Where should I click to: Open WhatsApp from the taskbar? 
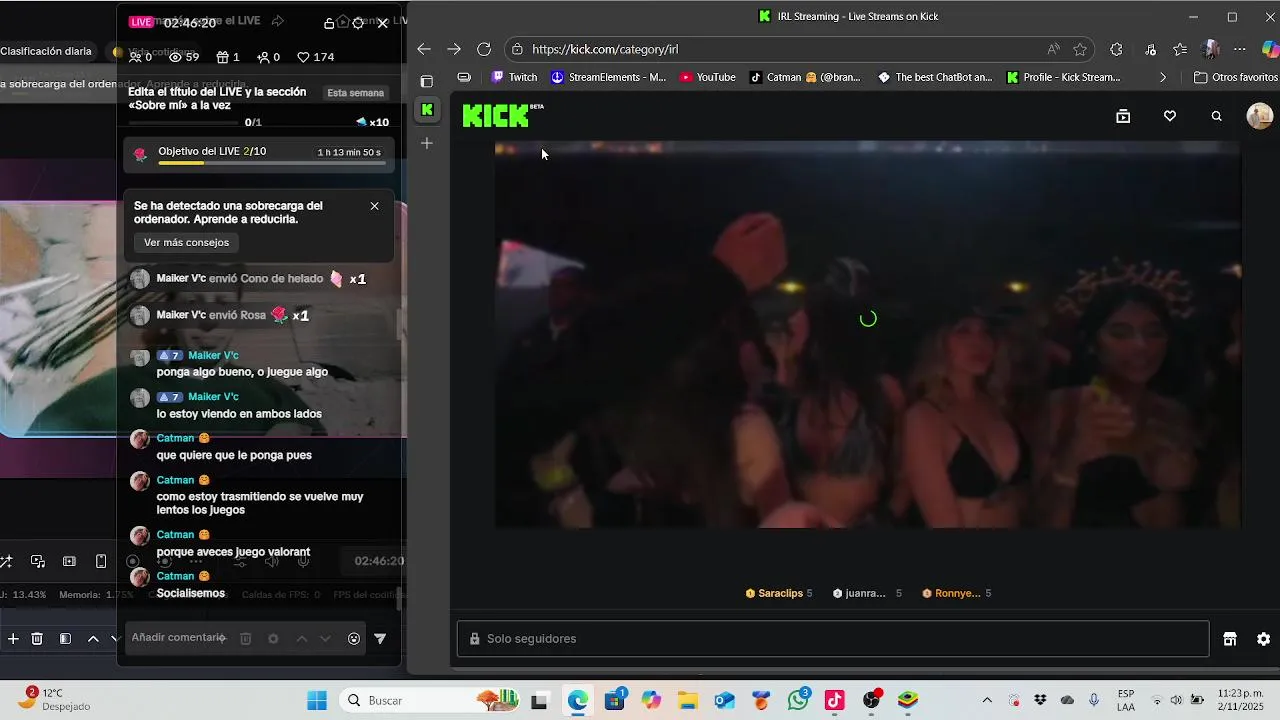tap(798, 700)
